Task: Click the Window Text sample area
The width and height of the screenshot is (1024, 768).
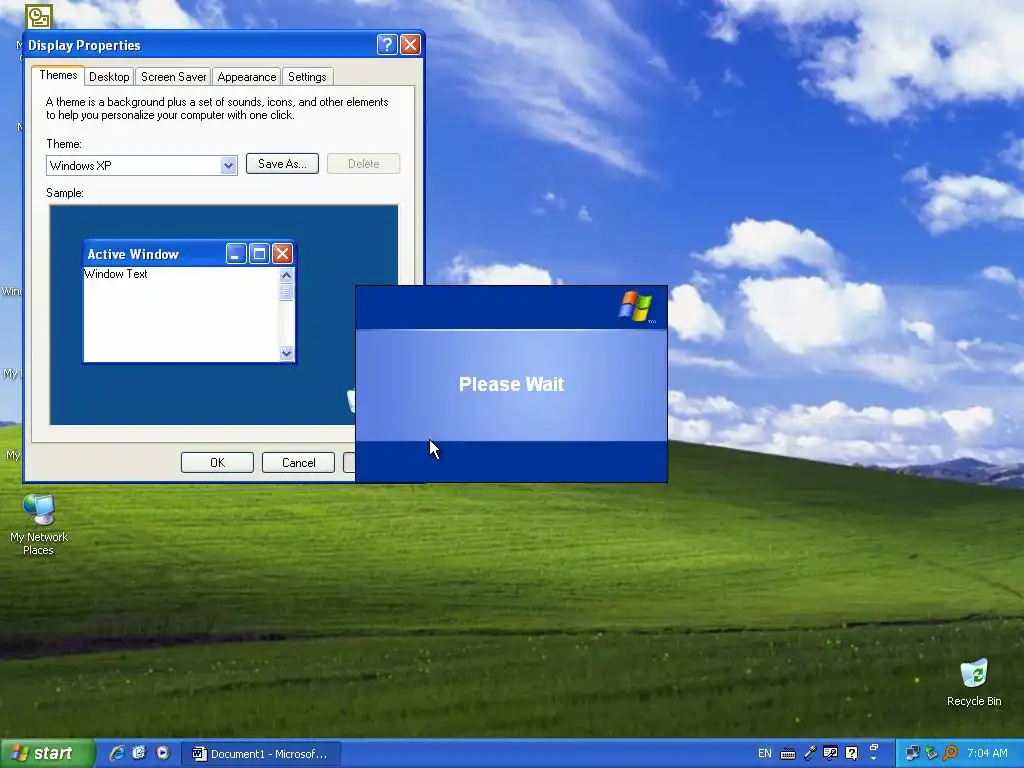Action: [x=116, y=274]
